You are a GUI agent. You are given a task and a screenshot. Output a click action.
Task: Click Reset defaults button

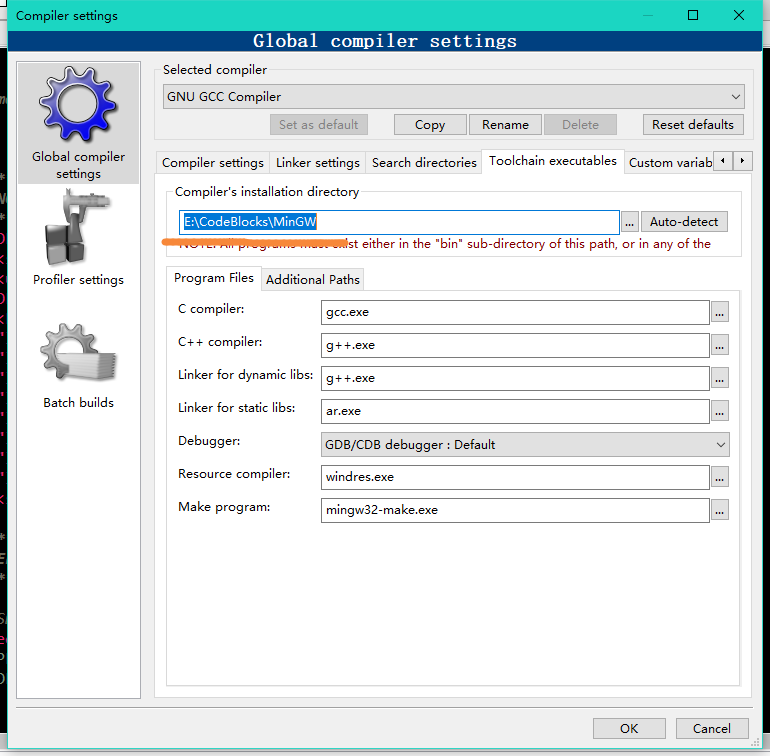(693, 125)
